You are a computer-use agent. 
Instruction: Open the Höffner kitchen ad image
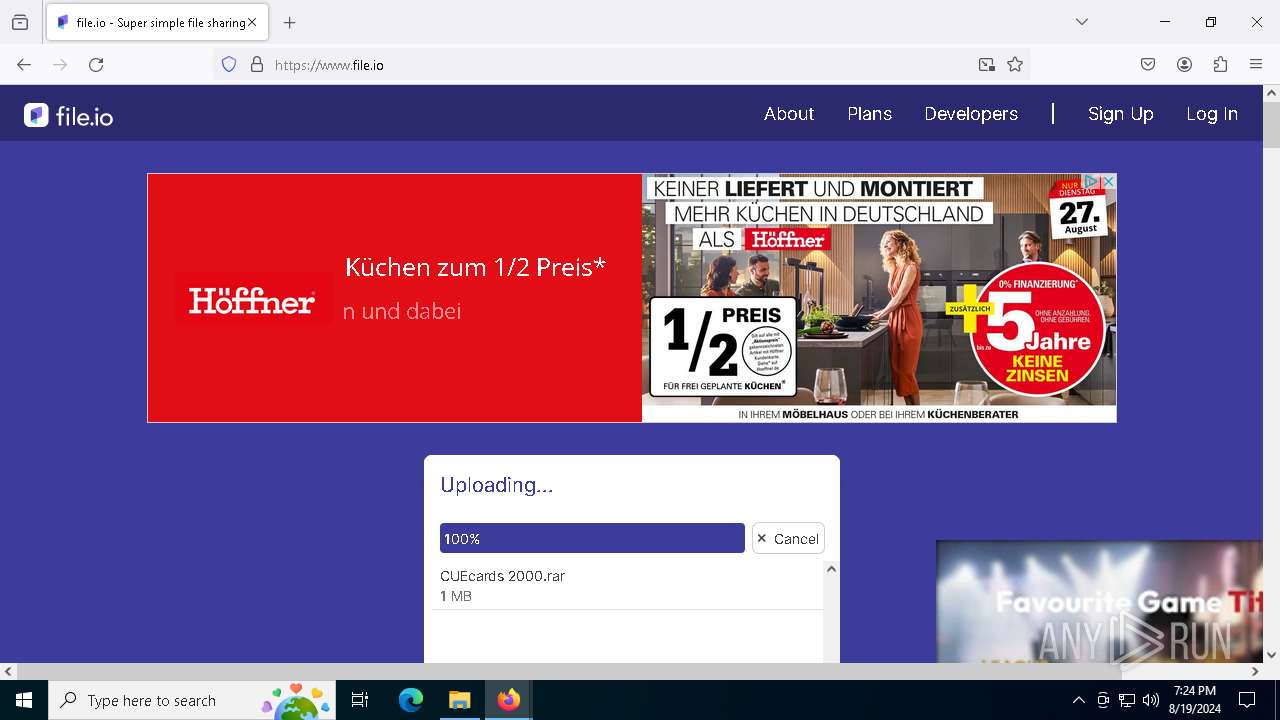click(879, 298)
